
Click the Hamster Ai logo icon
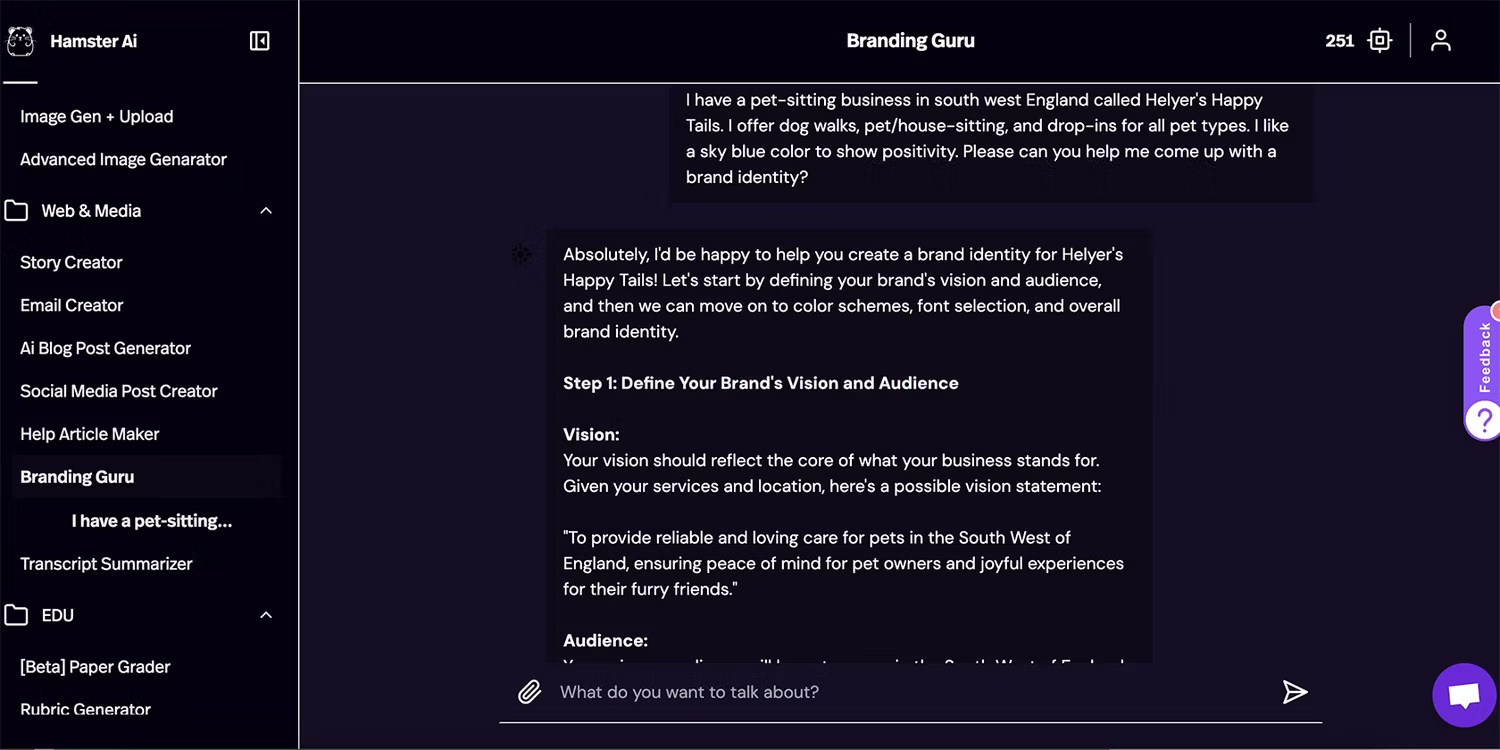(20, 41)
